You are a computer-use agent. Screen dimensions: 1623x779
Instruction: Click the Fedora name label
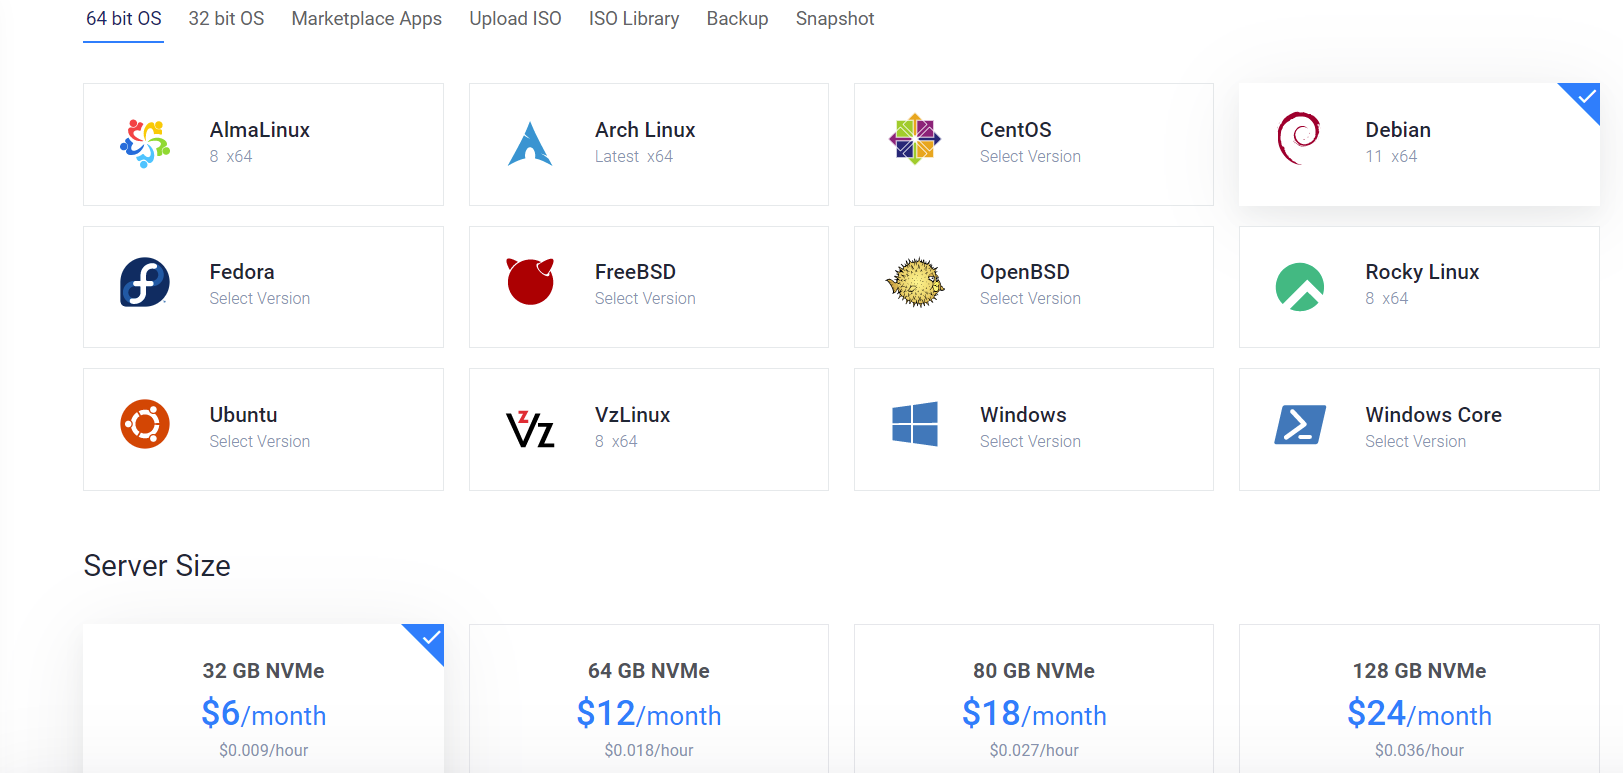pos(242,272)
